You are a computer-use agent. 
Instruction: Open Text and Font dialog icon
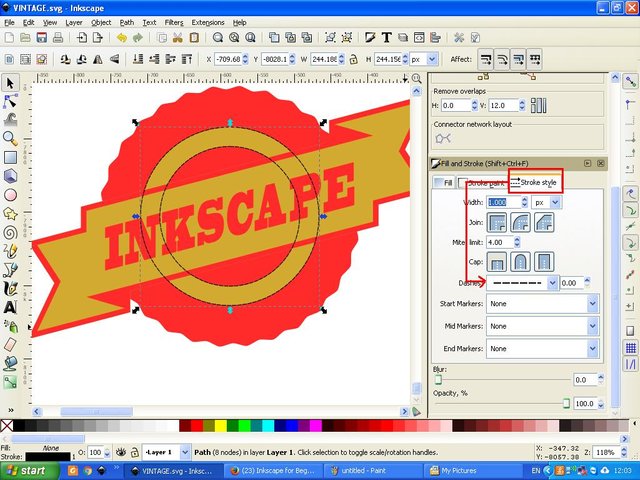[386, 38]
